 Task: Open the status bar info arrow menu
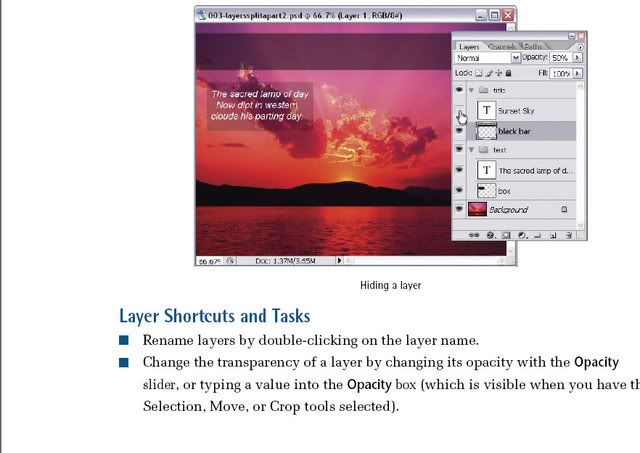click(x=339, y=260)
